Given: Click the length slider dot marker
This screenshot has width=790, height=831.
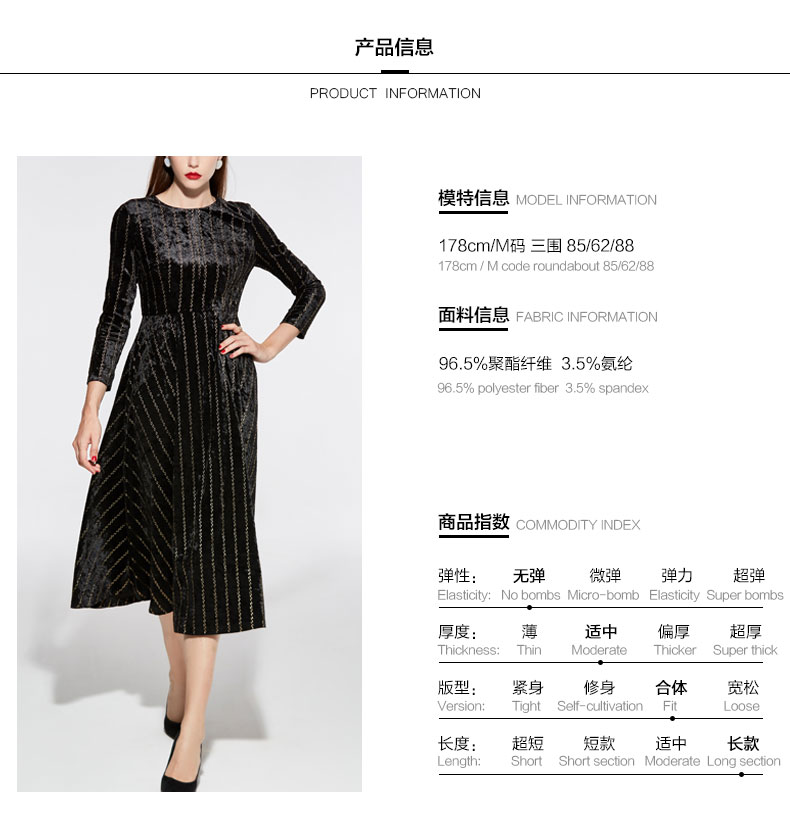Looking at the screenshot, I should [x=742, y=774].
